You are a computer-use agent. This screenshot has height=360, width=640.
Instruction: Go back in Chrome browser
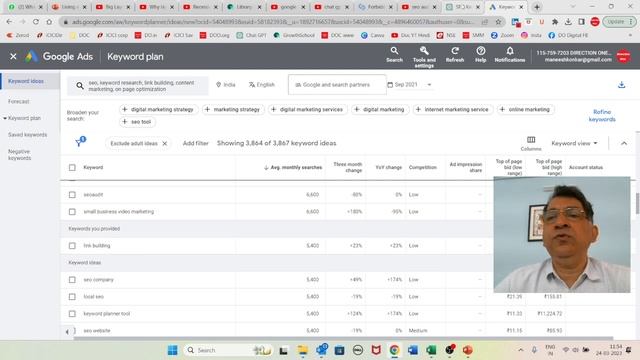tap(9, 22)
